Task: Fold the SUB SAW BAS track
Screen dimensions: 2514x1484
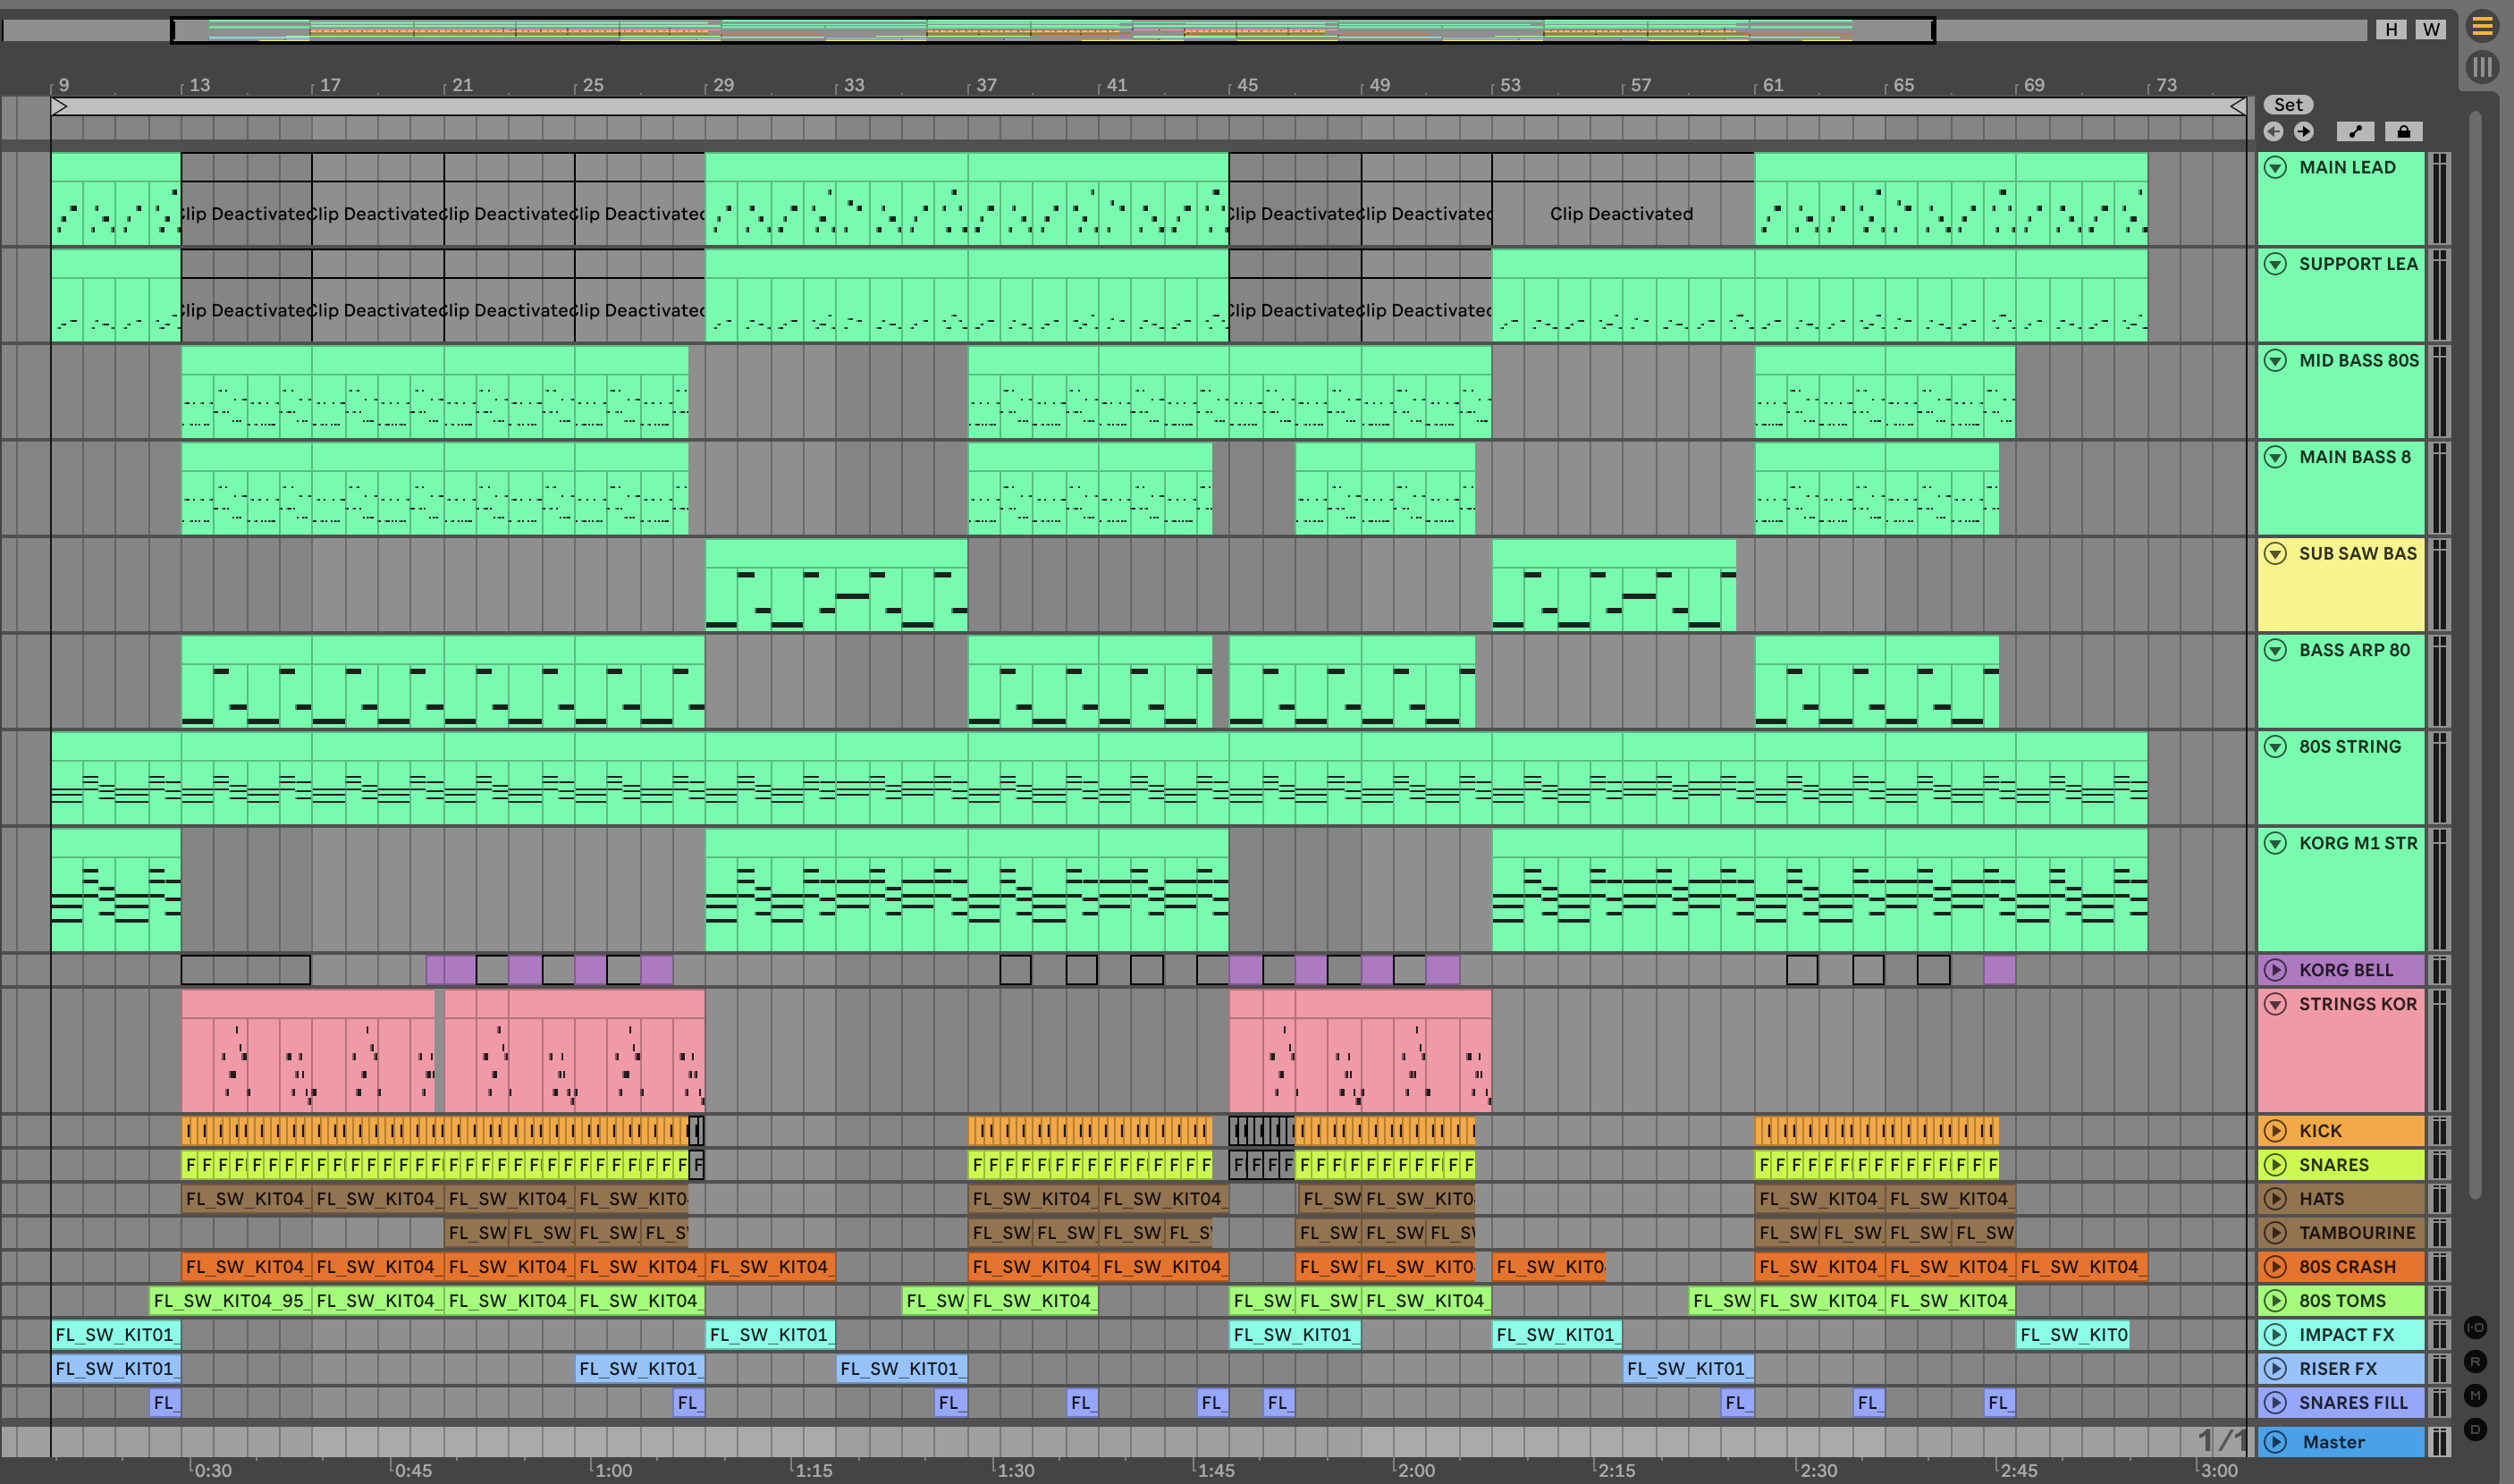Action: (2275, 554)
